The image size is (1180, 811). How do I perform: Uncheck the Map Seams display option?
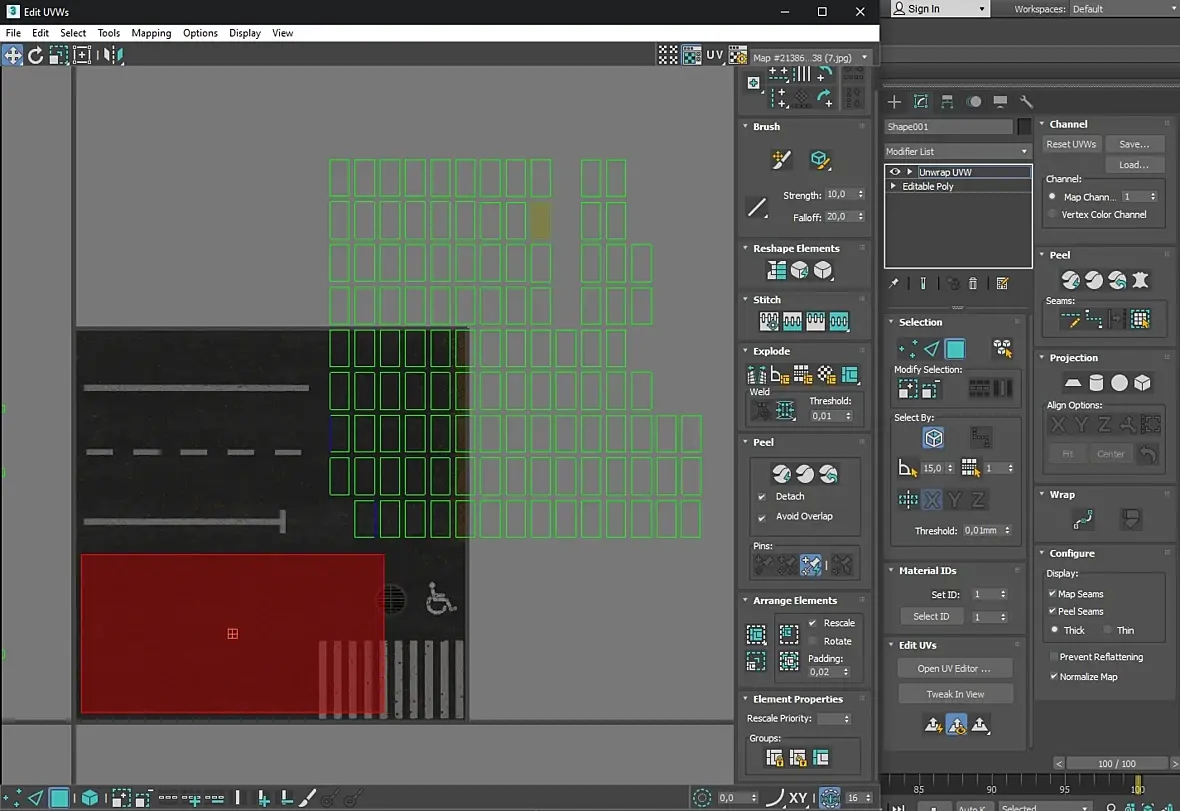point(1052,594)
